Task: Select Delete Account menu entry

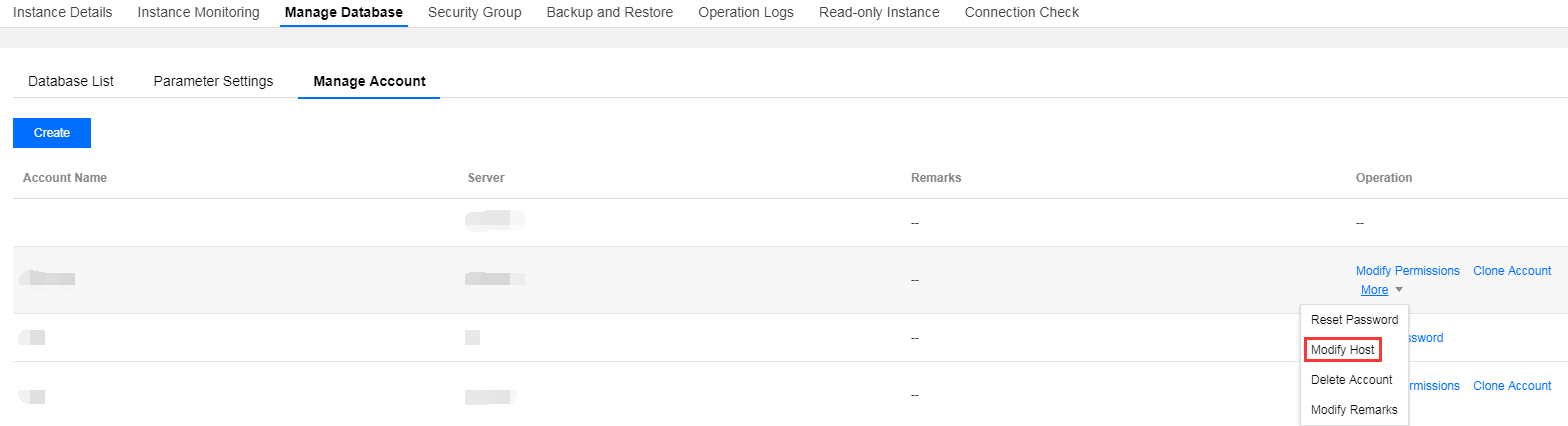Action: (x=1351, y=380)
